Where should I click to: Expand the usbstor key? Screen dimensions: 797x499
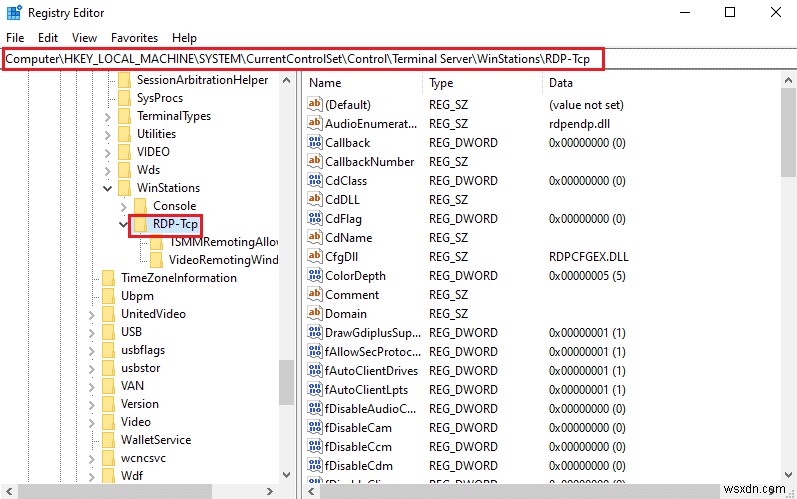click(91, 369)
